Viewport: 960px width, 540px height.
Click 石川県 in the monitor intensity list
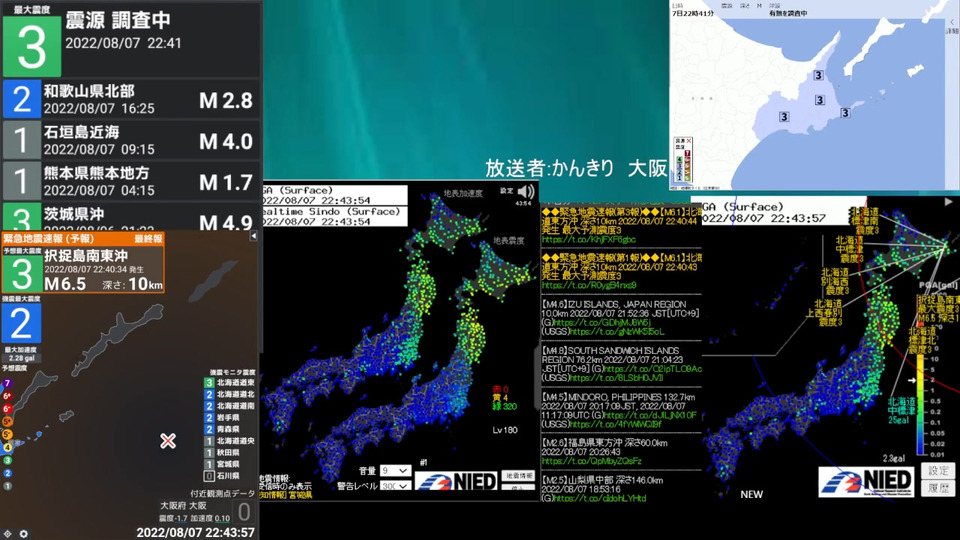tap(222, 476)
